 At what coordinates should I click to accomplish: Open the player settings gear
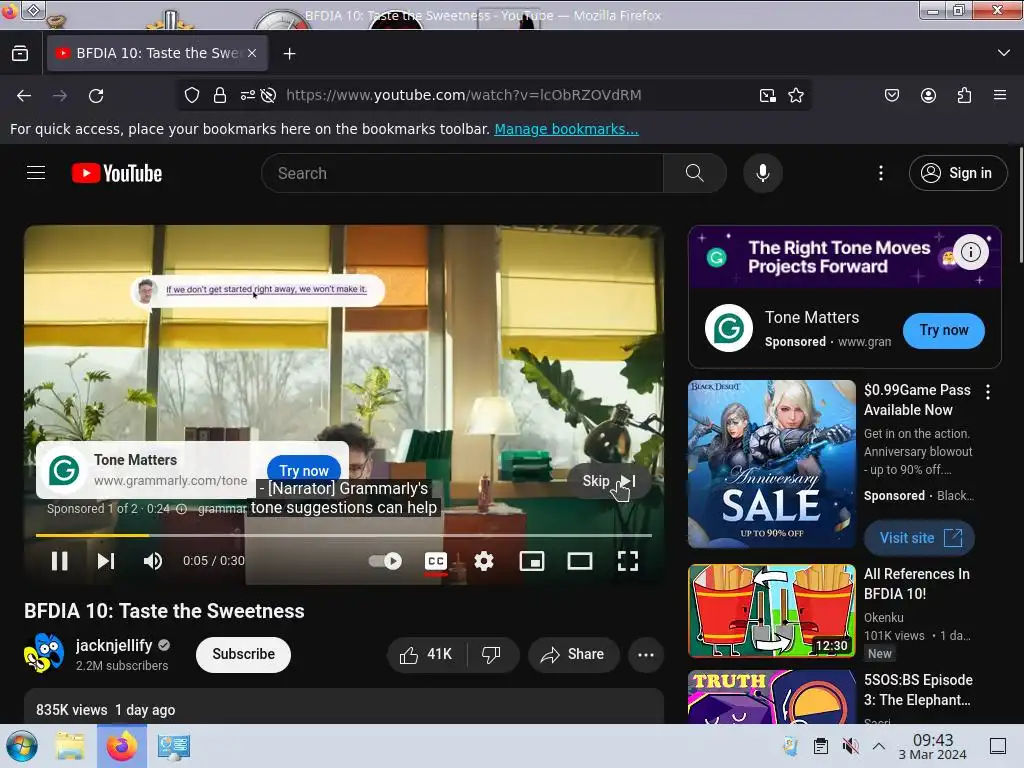[484, 561]
